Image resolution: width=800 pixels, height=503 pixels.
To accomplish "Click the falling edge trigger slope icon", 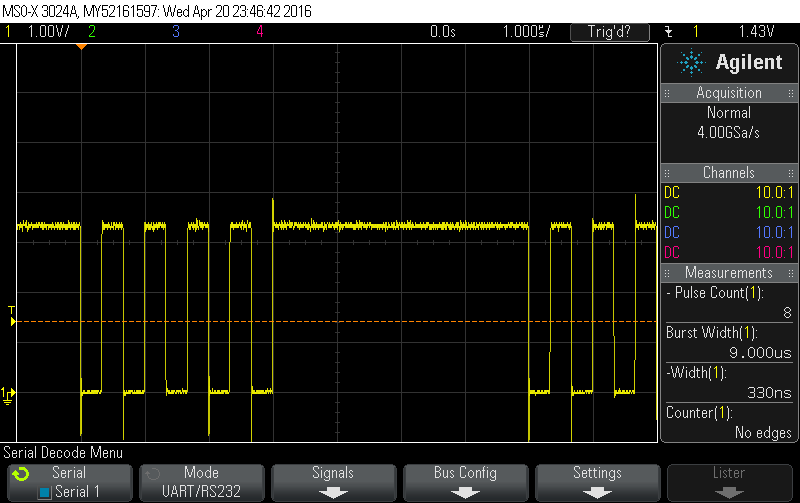I will 667,32.
